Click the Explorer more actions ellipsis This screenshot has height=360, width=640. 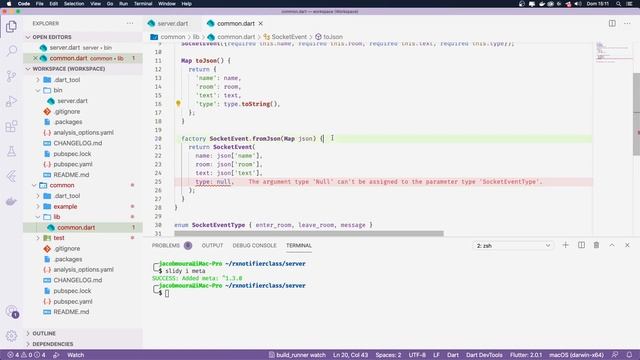(130, 24)
